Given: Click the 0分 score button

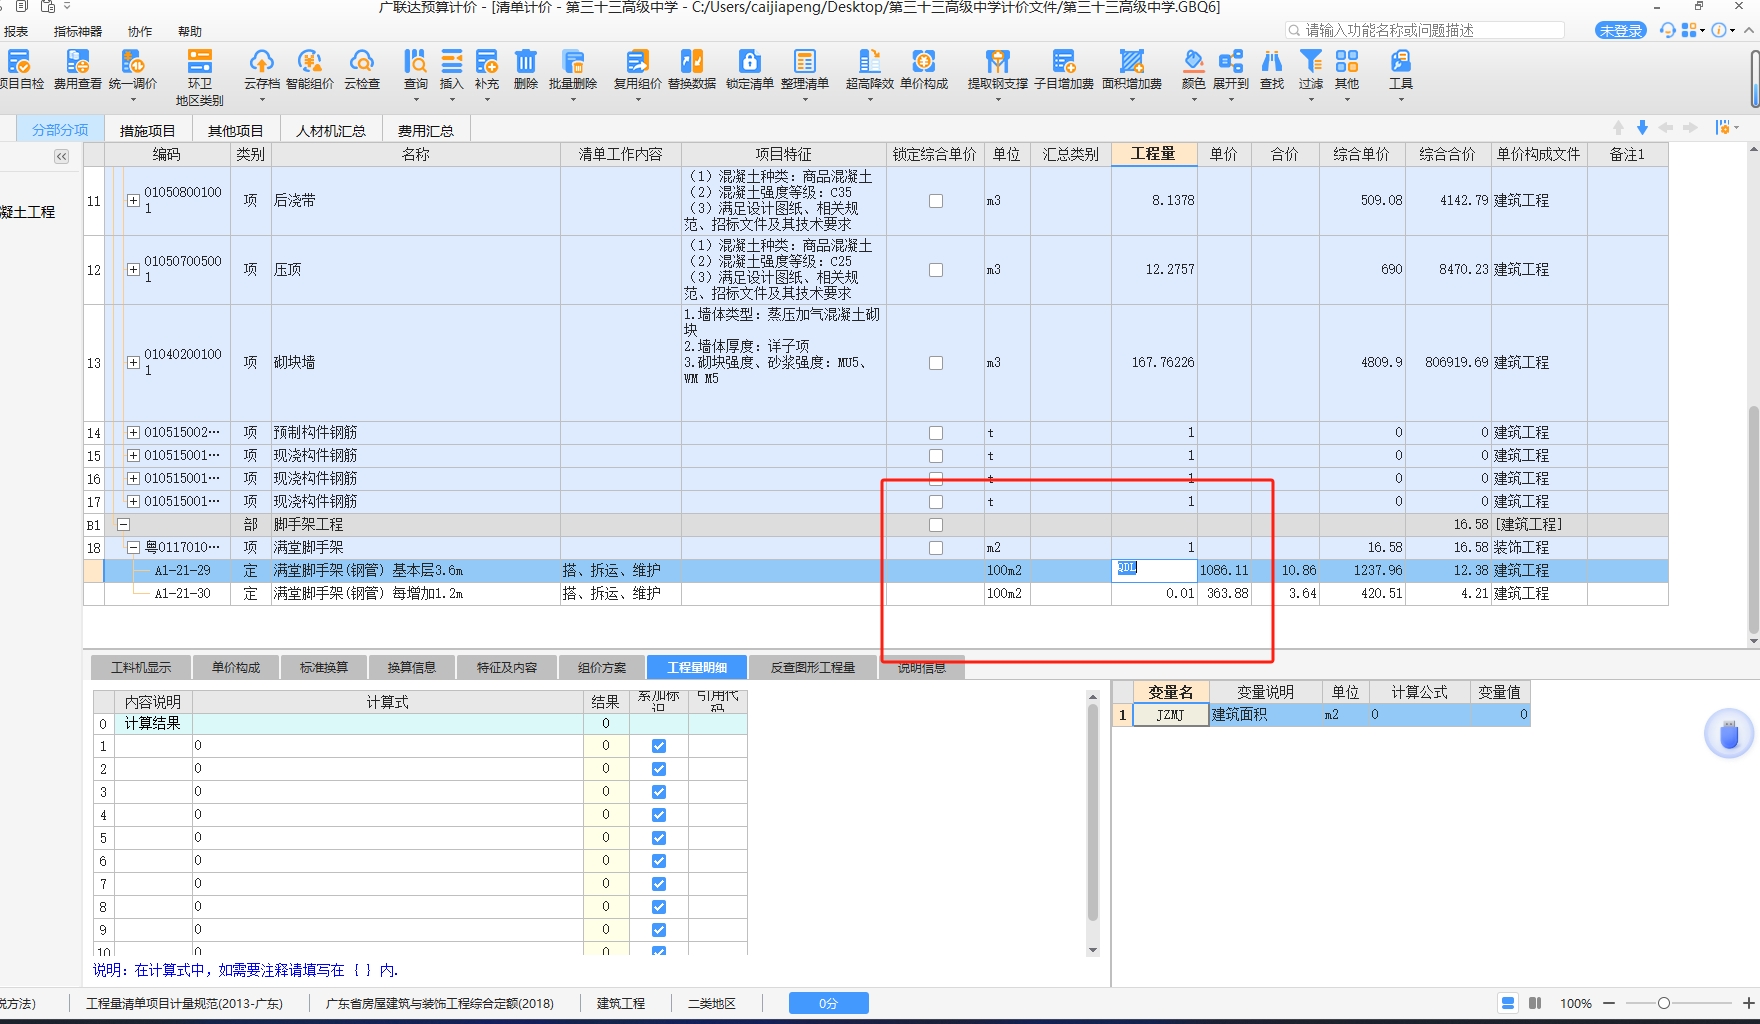Looking at the screenshot, I should (829, 1003).
